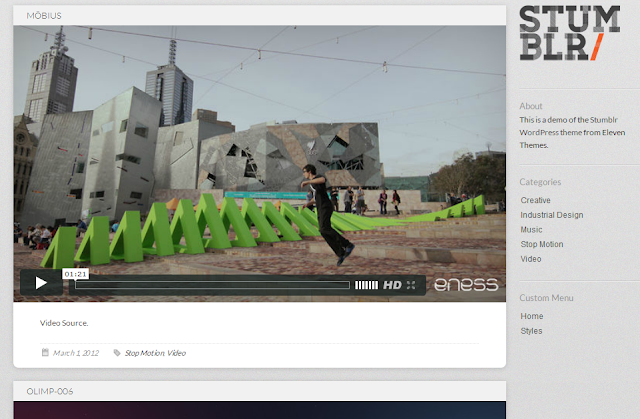This screenshot has height=419, width=640.
Task: Click the OLIMP-006 post image
Action: tap(260, 410)
